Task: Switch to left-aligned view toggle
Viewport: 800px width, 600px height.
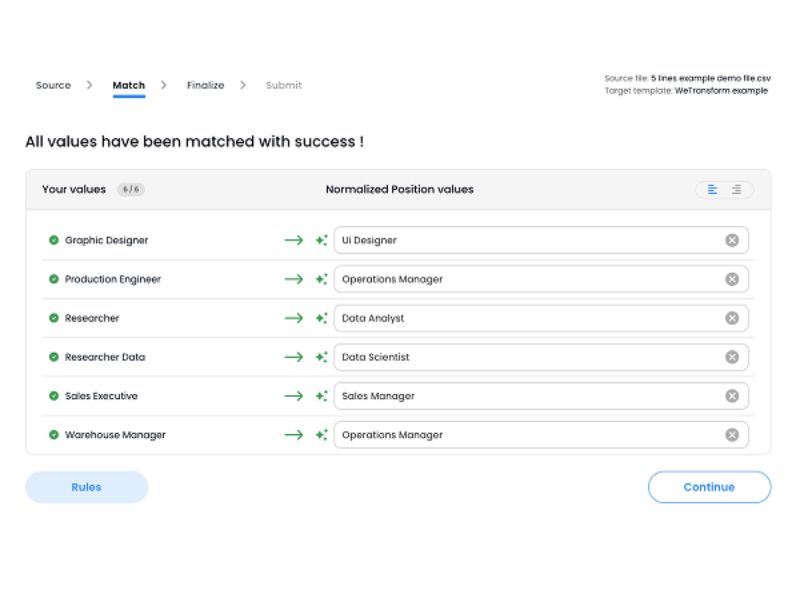Action: tap(713, 189)
